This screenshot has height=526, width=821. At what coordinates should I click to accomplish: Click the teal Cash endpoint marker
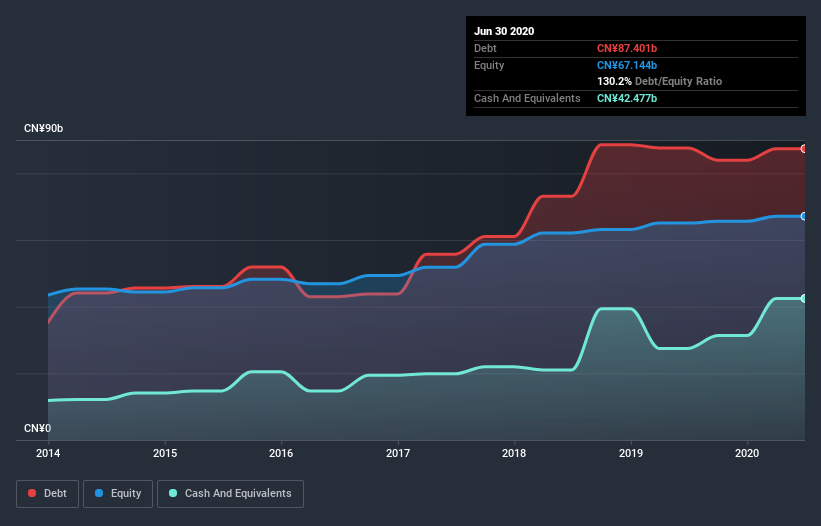[804, 298]
